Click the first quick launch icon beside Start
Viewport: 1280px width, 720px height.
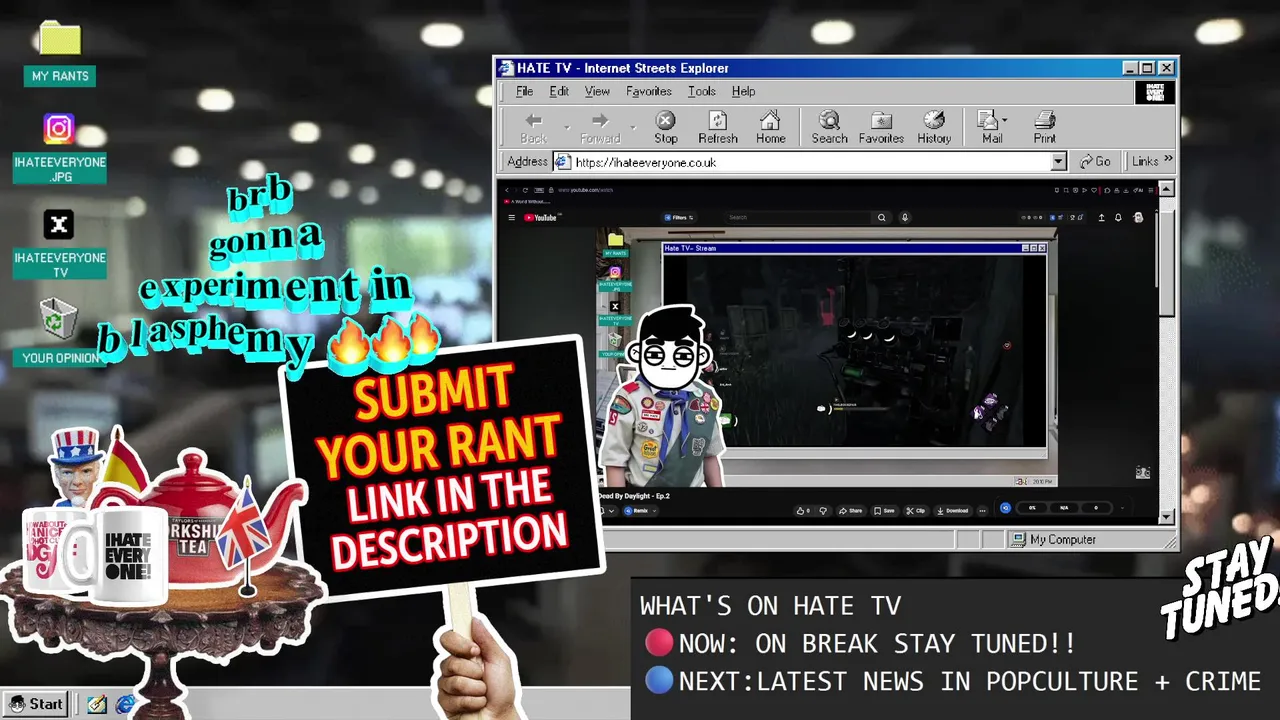point(96,704)
